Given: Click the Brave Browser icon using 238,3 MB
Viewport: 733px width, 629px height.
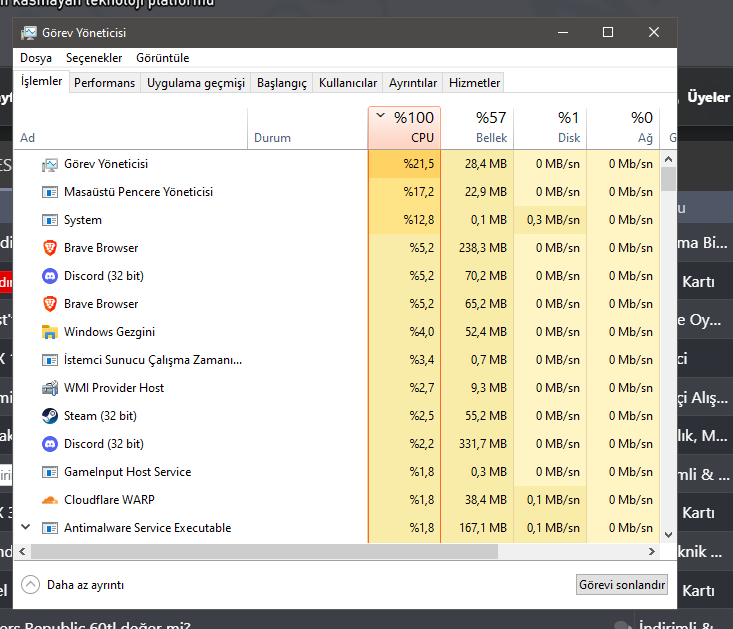Looking at the screenshot, I should point(50,248).
